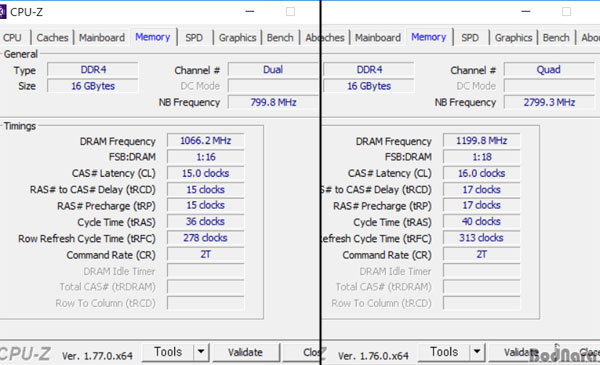This screenshot has height=365, width=600.
Task: Click the DRAM Frequency 1066.2 MHz field
Action: pos(205,140)
